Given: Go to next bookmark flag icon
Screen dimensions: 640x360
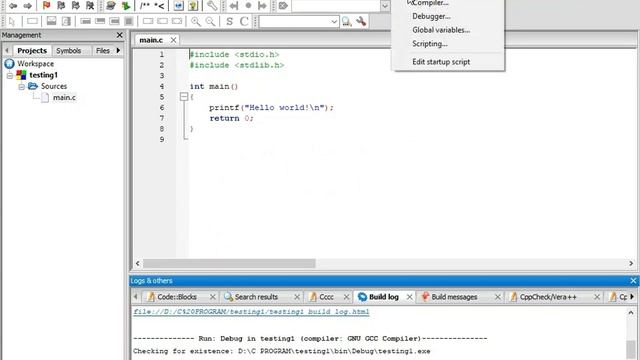Looking at the screenshot, I should pos(76,5).
